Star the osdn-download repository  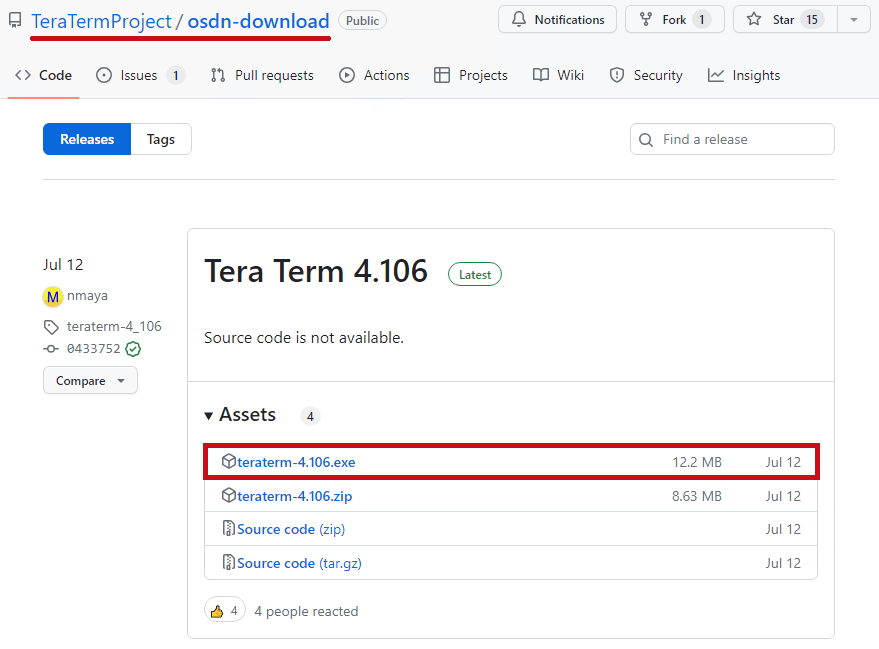tap(785, 20)
